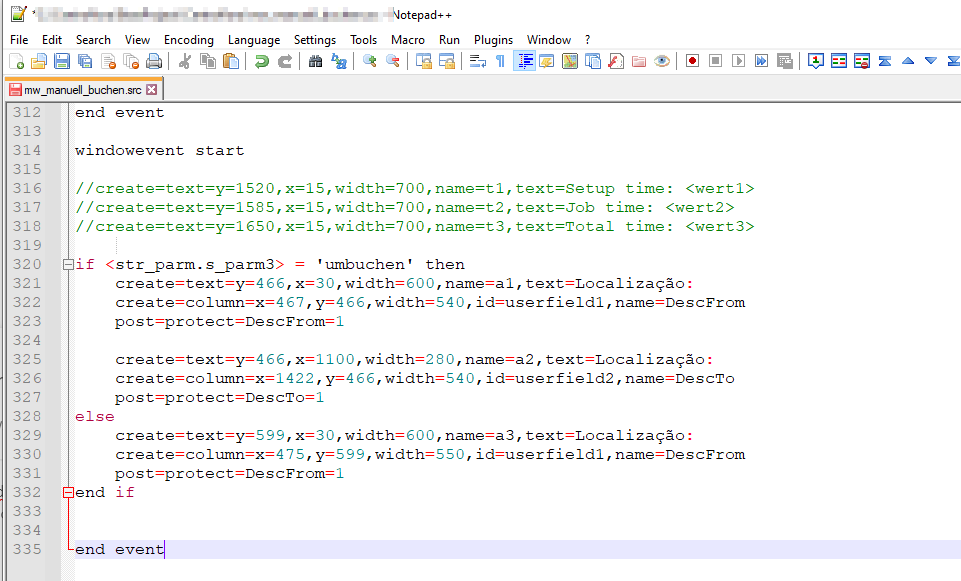Click Set as First to Compare icon

coord(816,61)
